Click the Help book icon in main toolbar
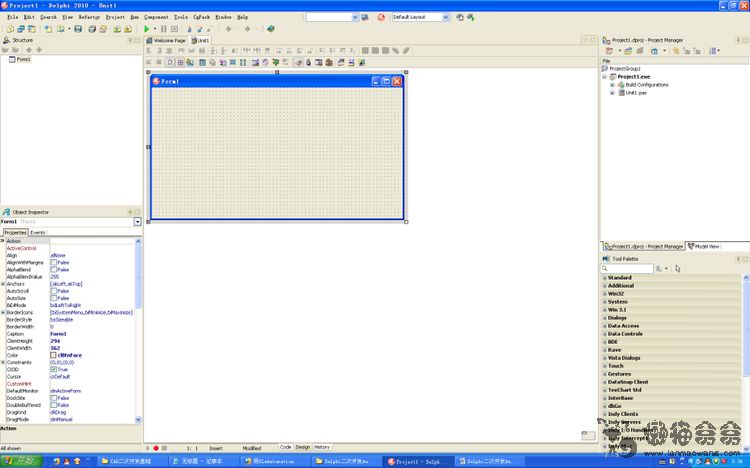750x468 pixels. (x=271, y=29)
